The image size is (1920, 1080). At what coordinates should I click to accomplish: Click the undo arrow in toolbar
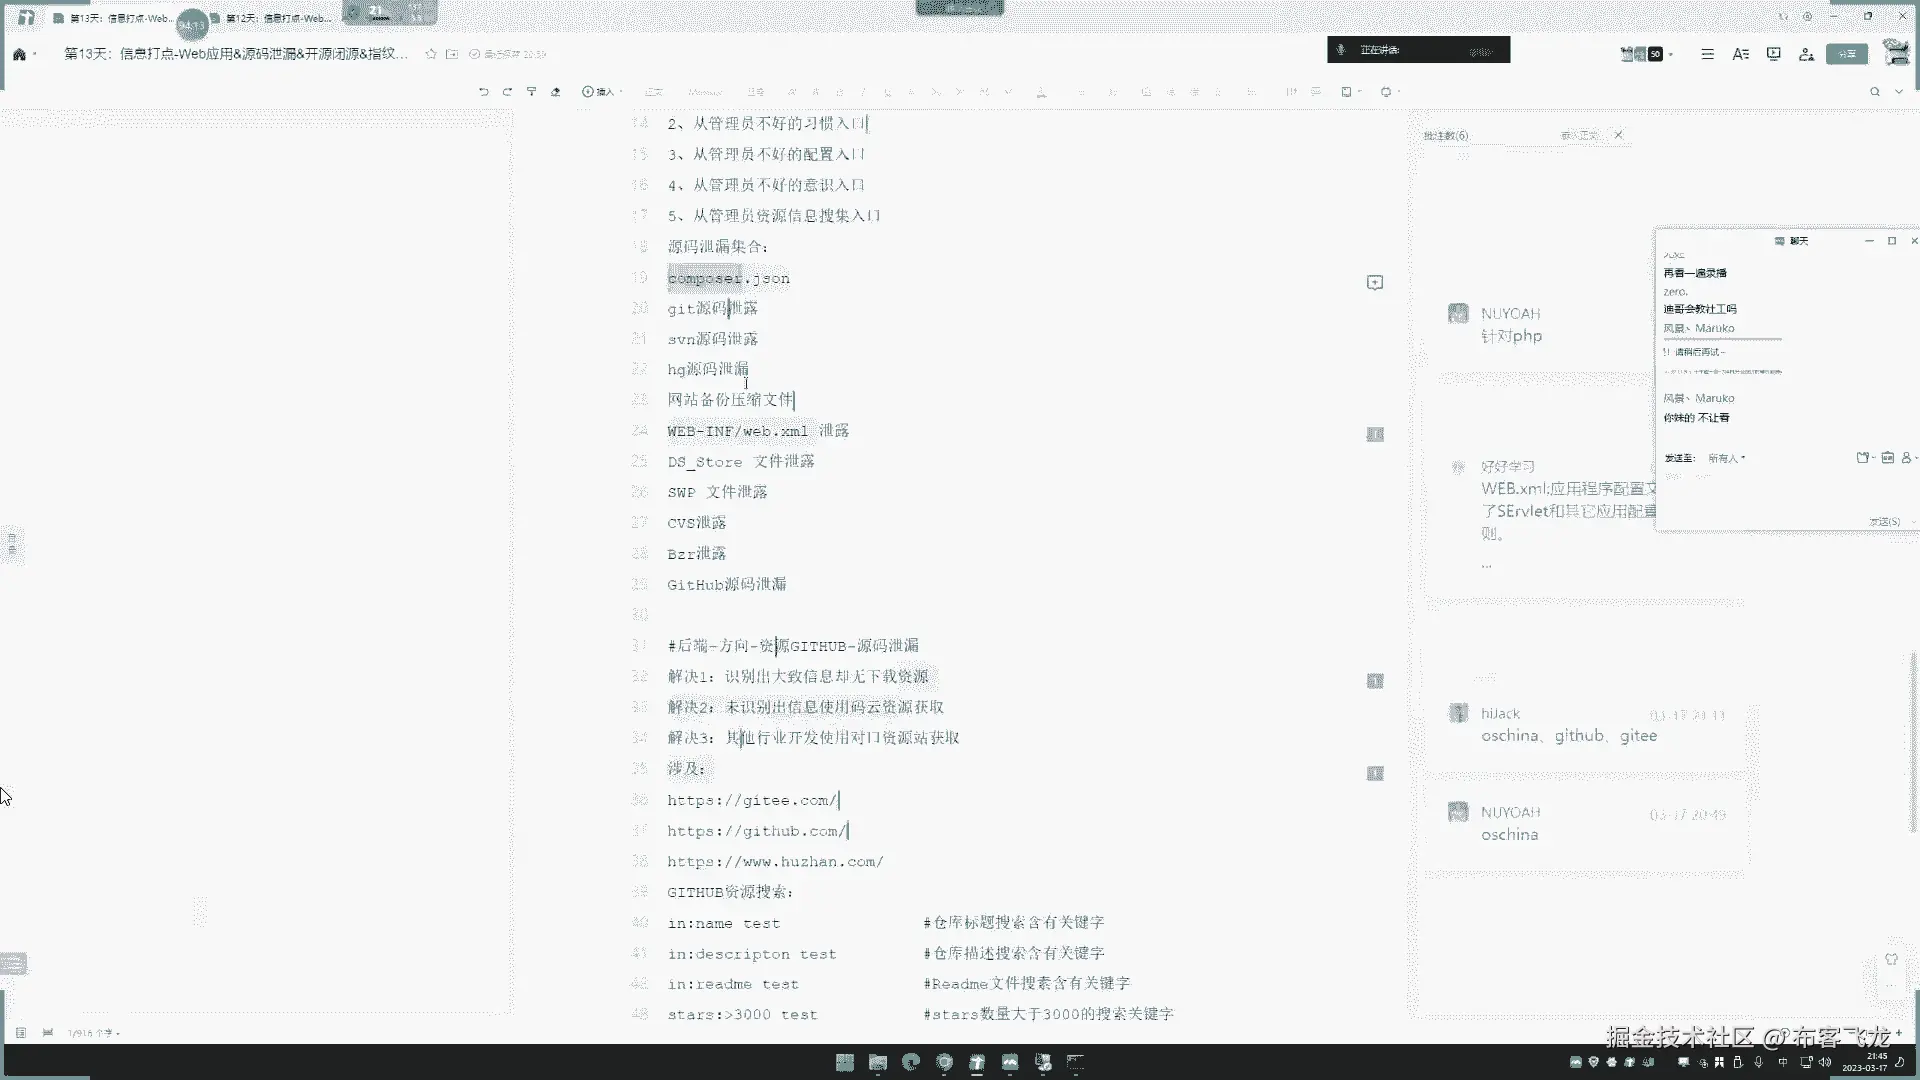click(483, 91)
